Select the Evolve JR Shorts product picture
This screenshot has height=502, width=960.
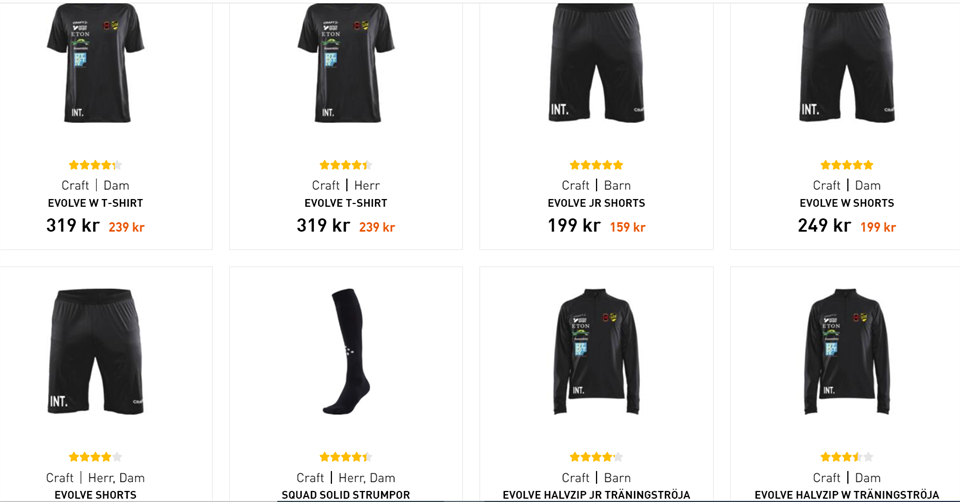tap(596, 63)
